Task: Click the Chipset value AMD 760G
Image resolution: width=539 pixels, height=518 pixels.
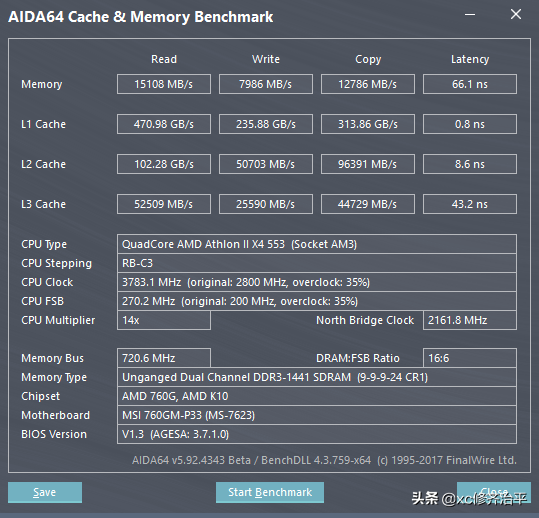Action: 317,396
